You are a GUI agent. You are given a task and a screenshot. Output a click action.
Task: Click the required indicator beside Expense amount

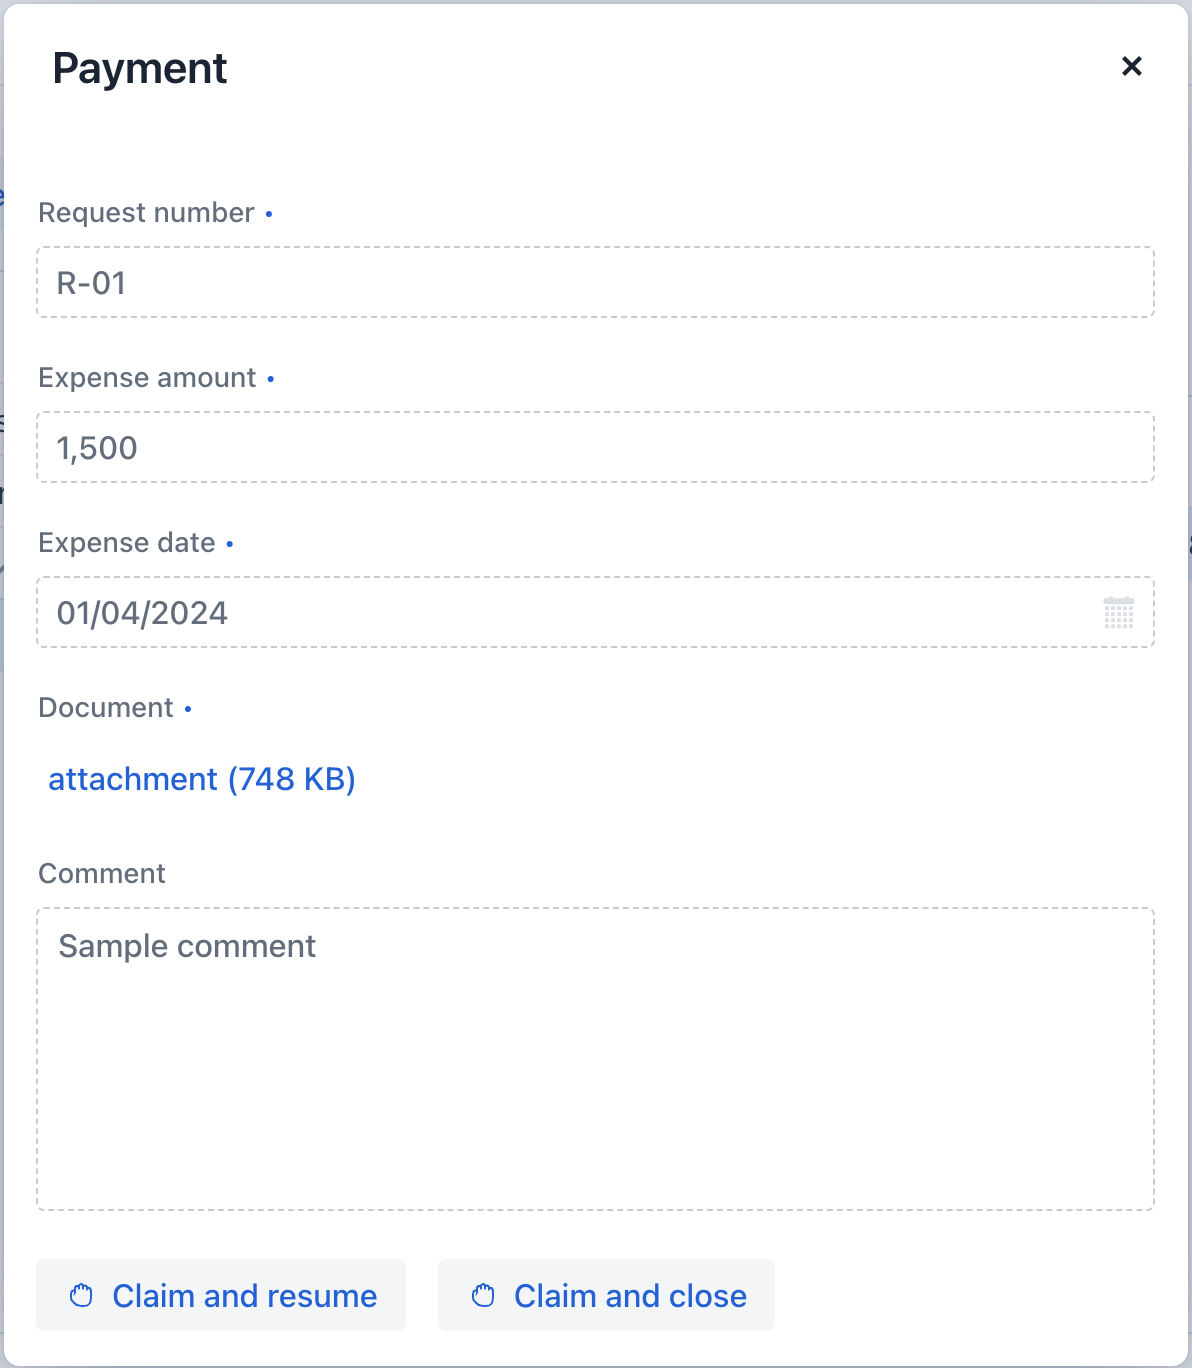point(272,379)
